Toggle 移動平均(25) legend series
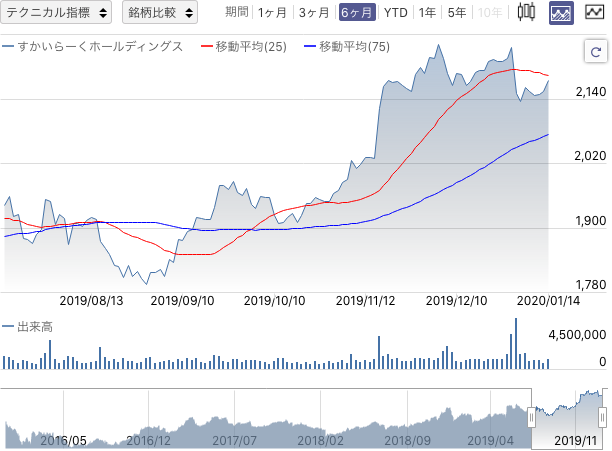Screen dimensions: 612x451 point(244,46)
